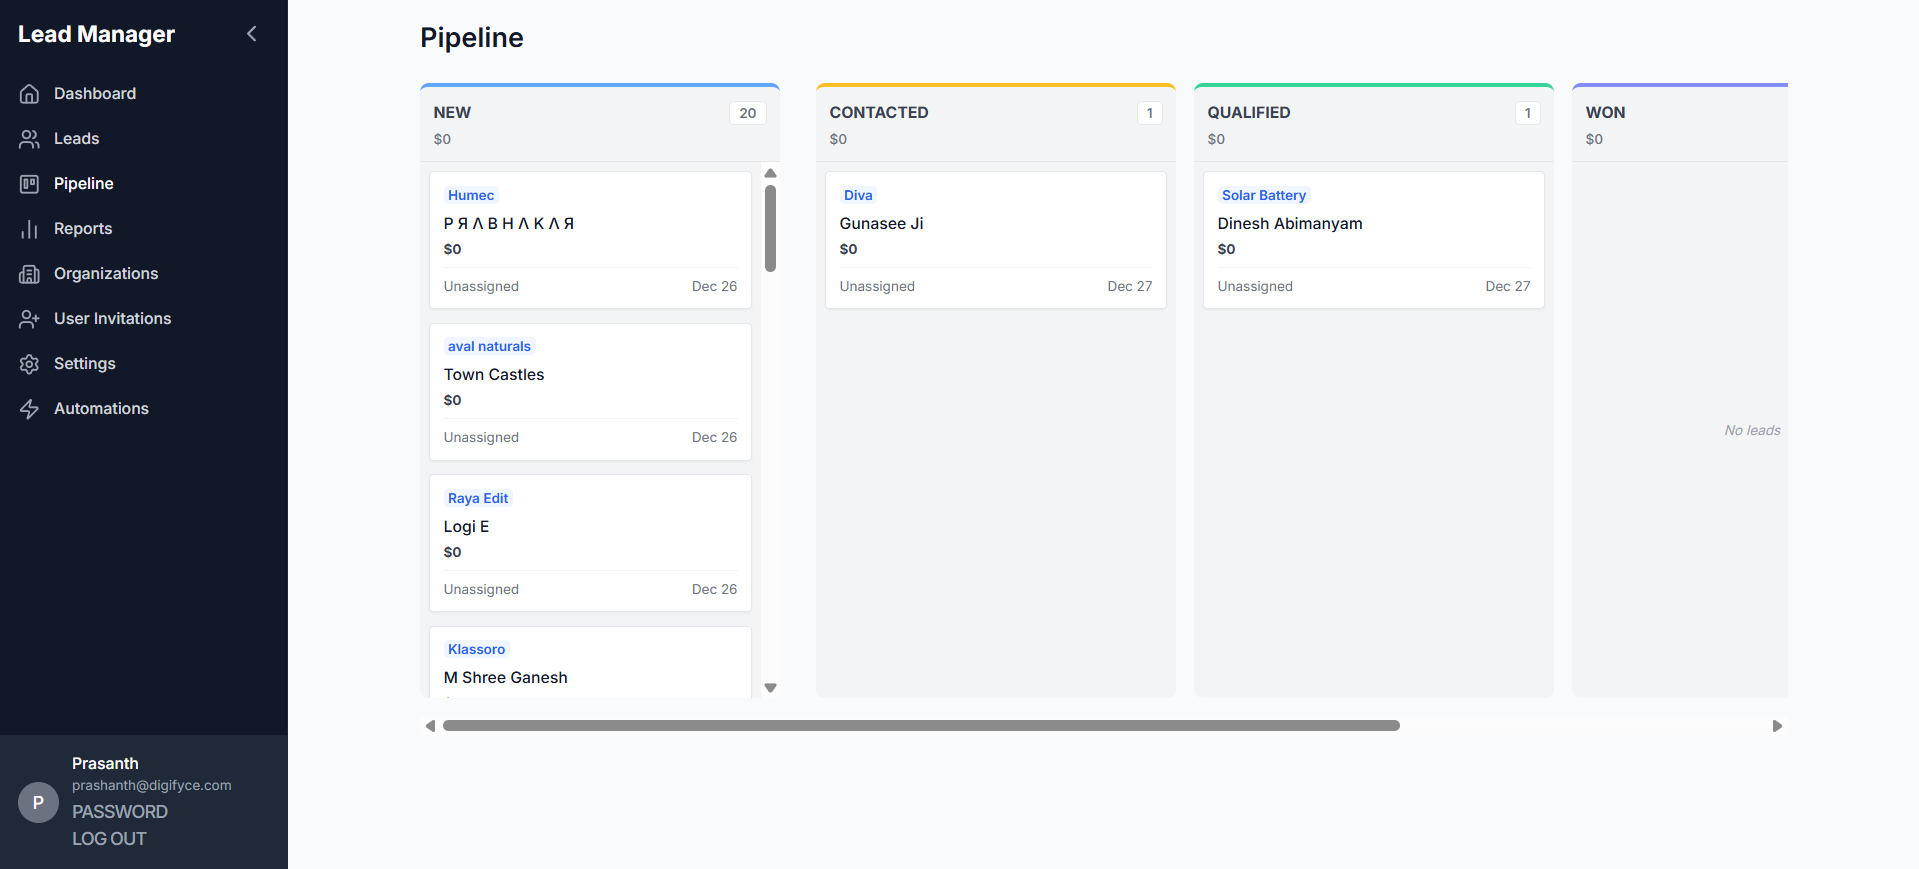Go to the Leads page

pos(76,139)
